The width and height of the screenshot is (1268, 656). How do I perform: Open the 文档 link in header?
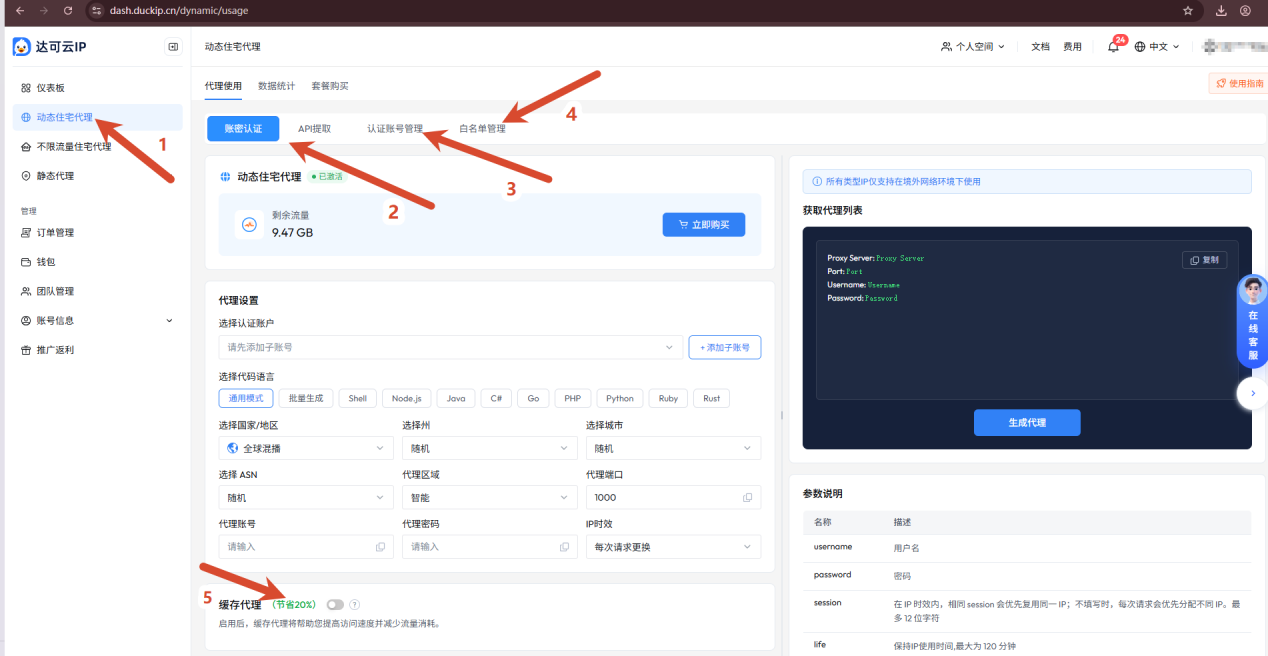(x=1040, y=47)
